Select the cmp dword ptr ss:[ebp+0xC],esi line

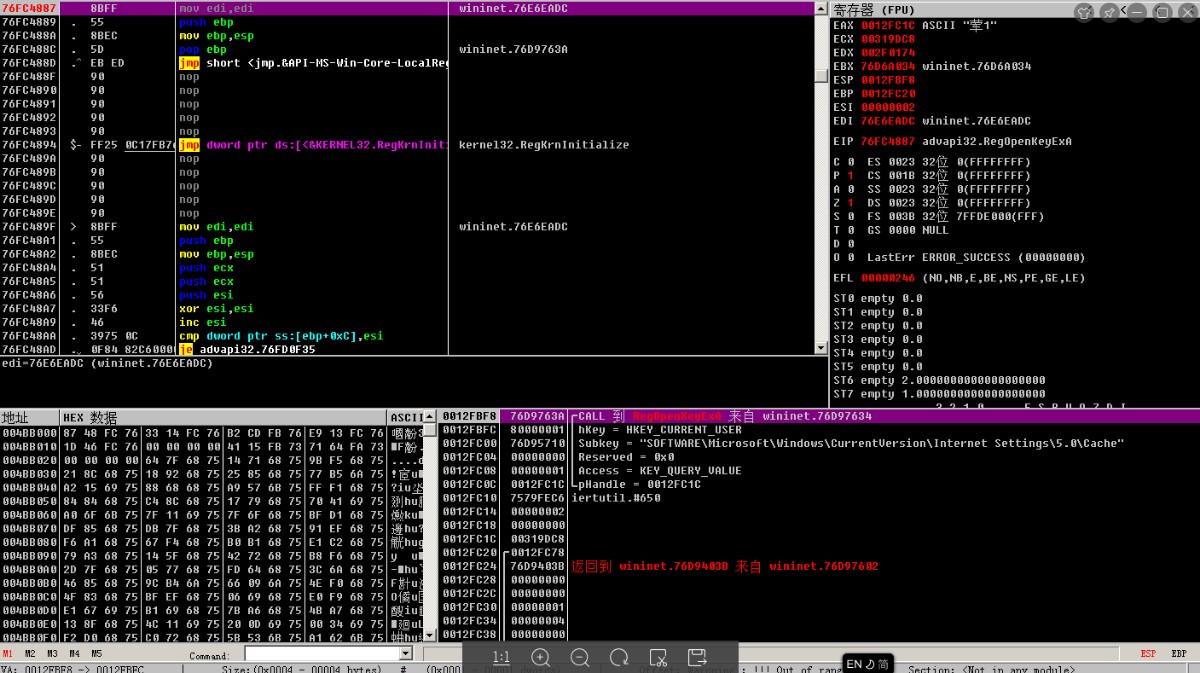[x=282, y=336]
